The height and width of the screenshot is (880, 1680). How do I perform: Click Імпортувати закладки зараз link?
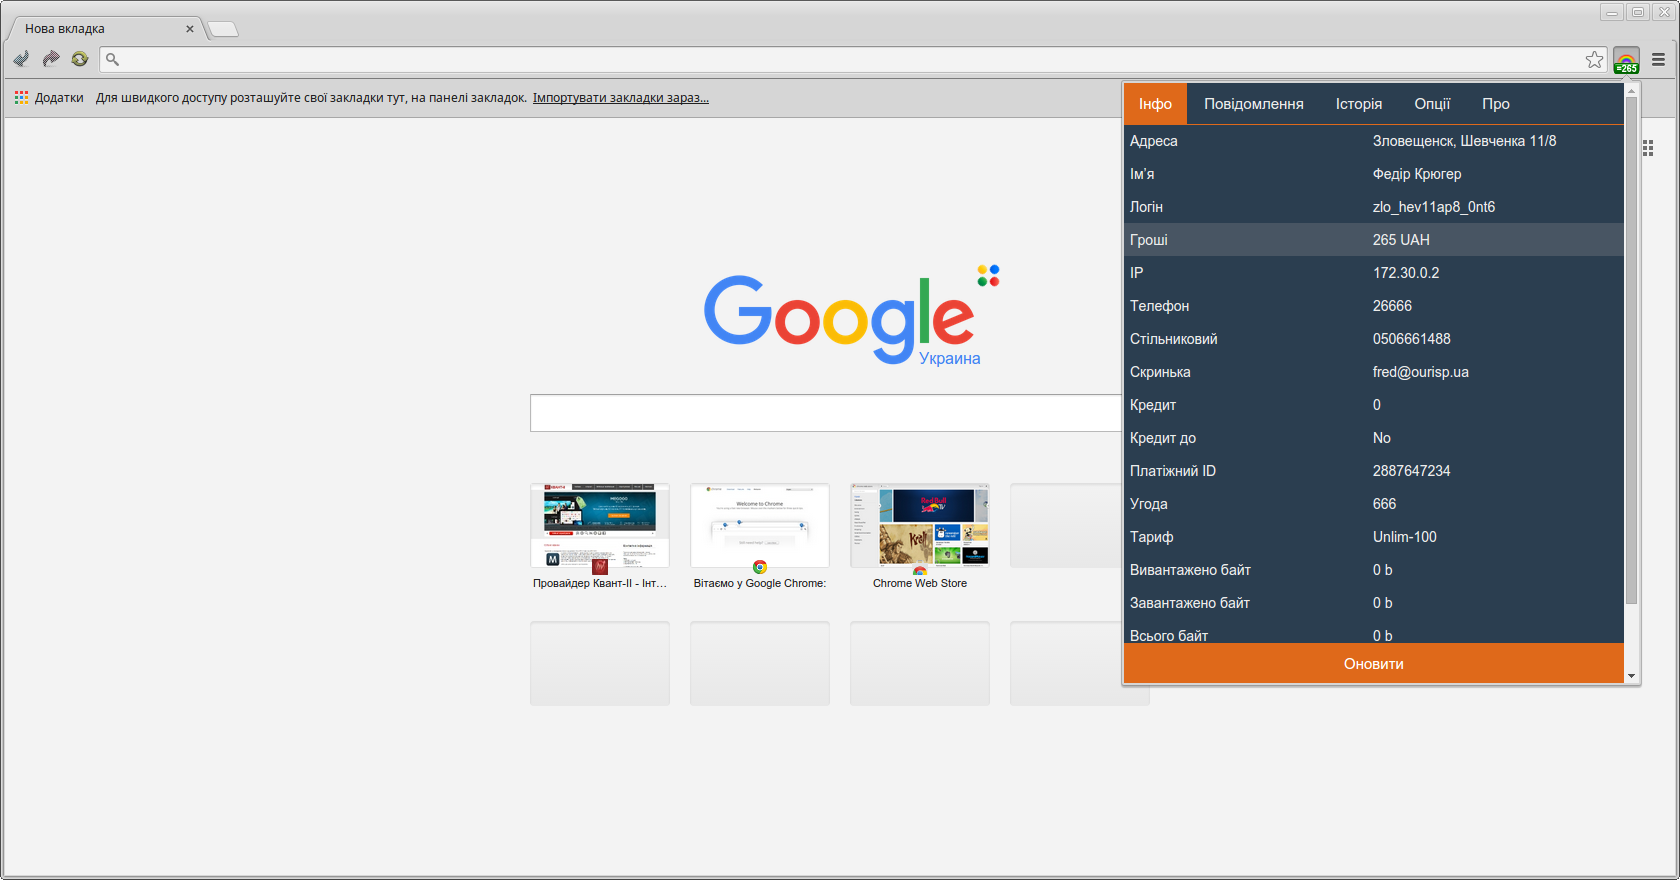[620, 98]
